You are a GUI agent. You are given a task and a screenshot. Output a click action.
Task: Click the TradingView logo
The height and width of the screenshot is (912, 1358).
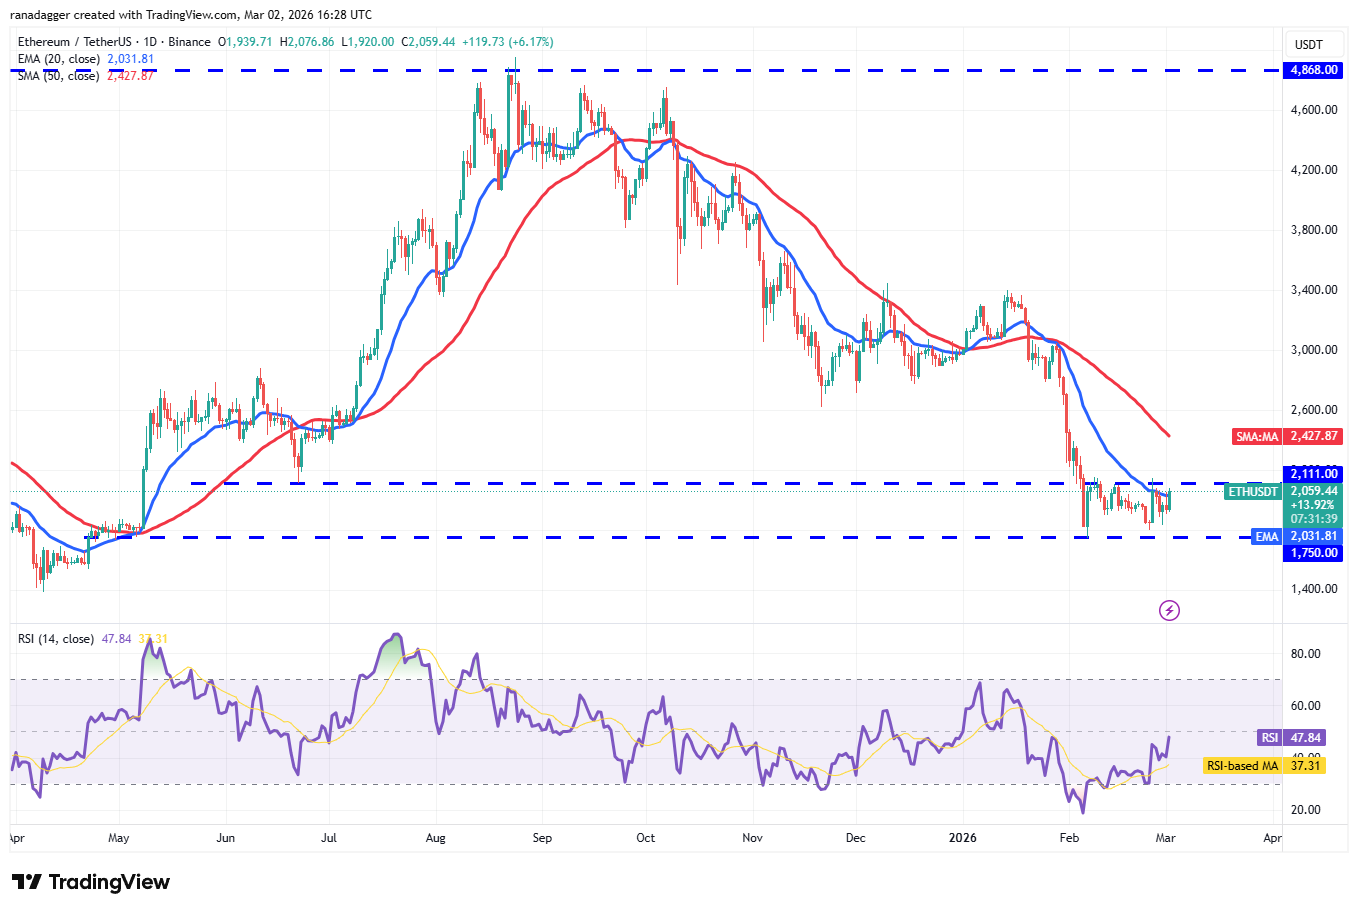click(88, 883)
